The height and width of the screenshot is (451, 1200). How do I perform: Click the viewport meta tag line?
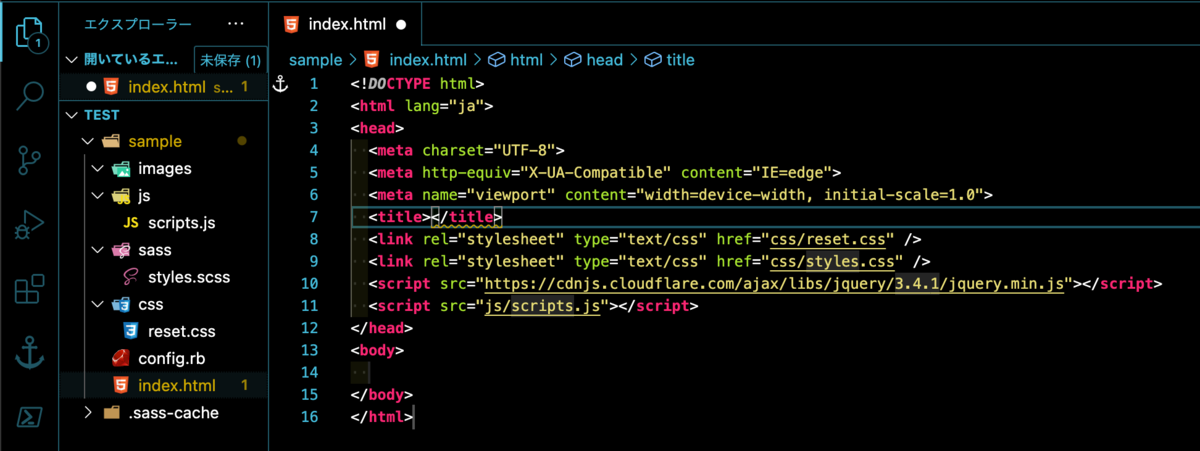(x=679, y=195)
